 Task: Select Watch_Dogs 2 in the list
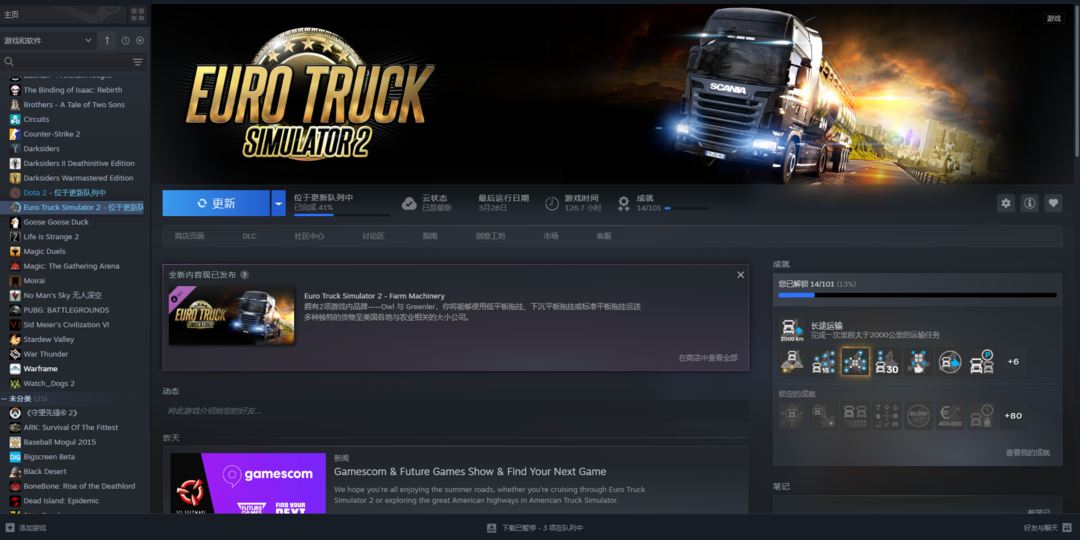[49, 384]
